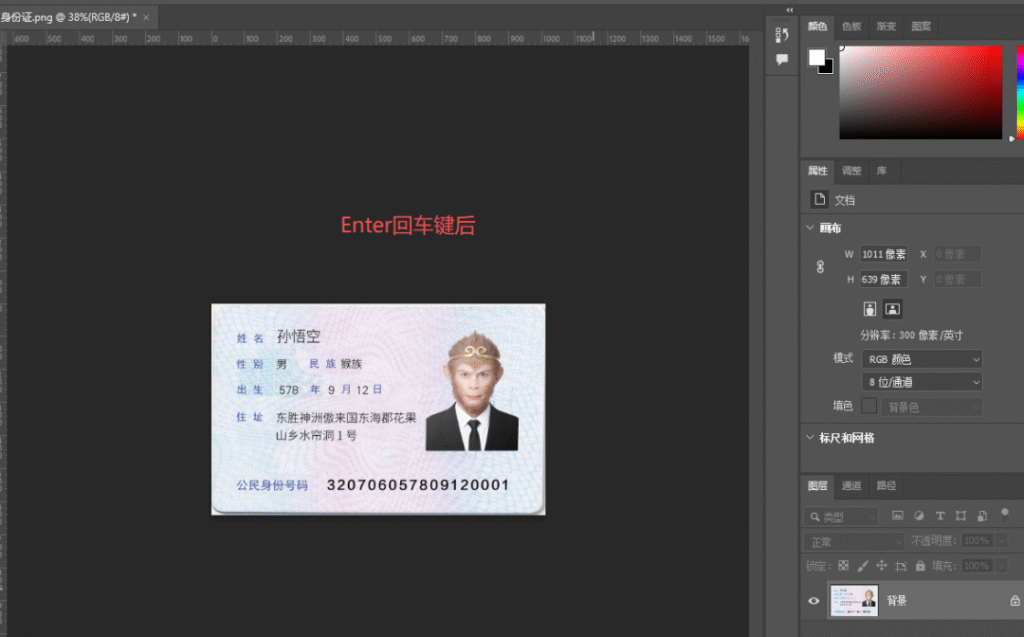1024x637 pixels.
Task: Open the opacity slider dropdown arrow
Action: 1002,541
